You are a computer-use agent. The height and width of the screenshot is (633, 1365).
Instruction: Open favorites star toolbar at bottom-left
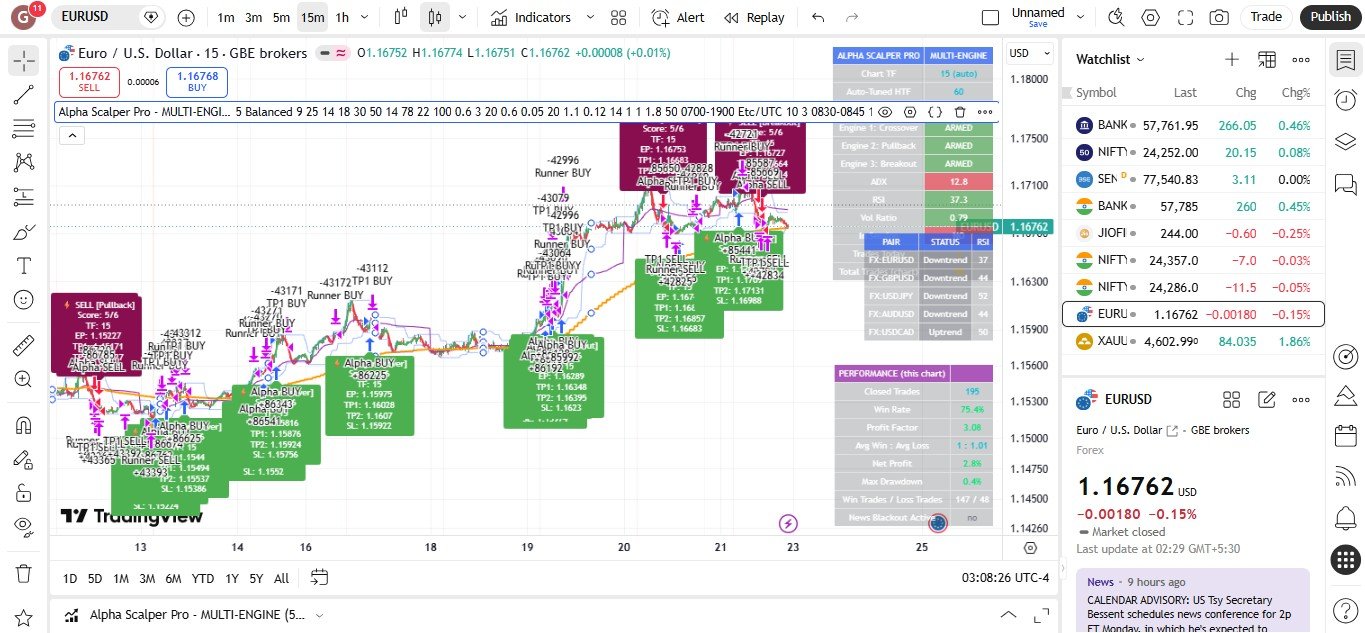(24, 617)
